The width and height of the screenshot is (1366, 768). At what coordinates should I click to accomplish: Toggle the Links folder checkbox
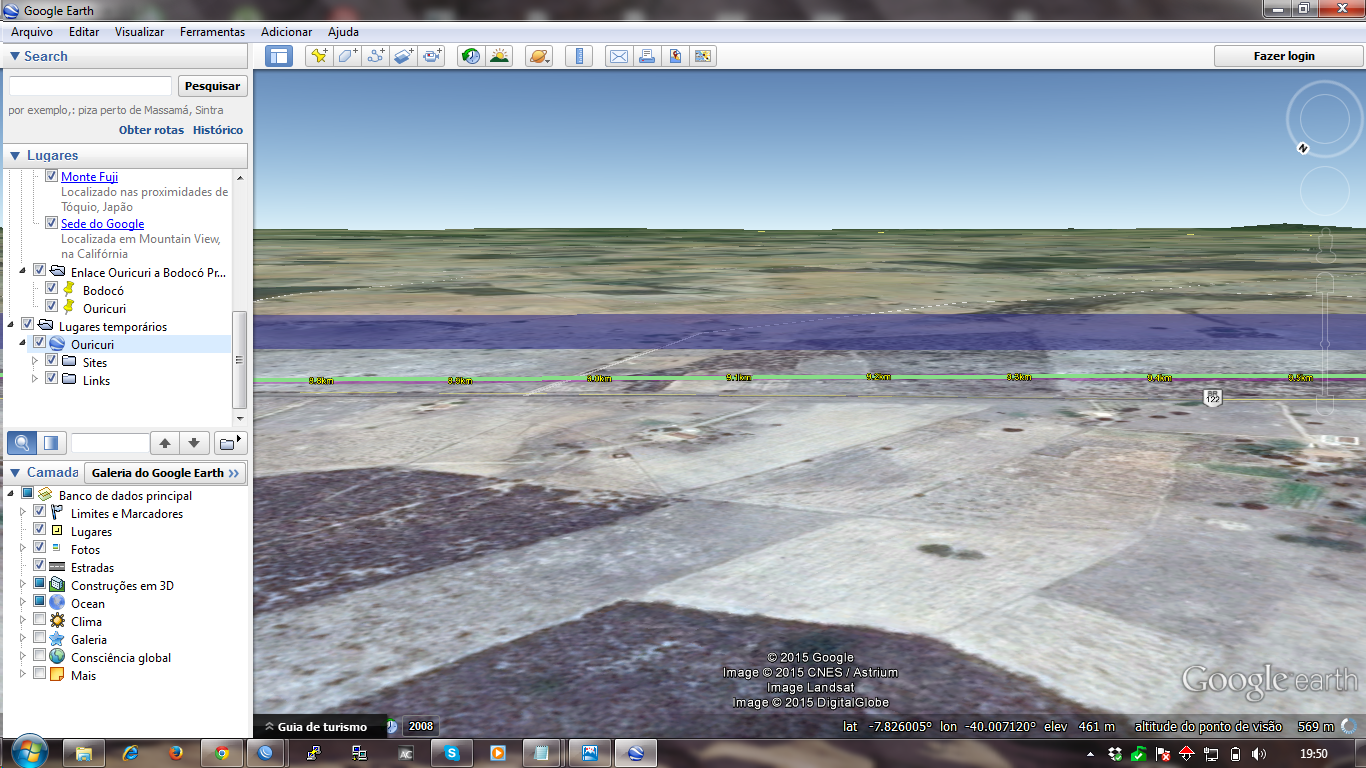52,379
